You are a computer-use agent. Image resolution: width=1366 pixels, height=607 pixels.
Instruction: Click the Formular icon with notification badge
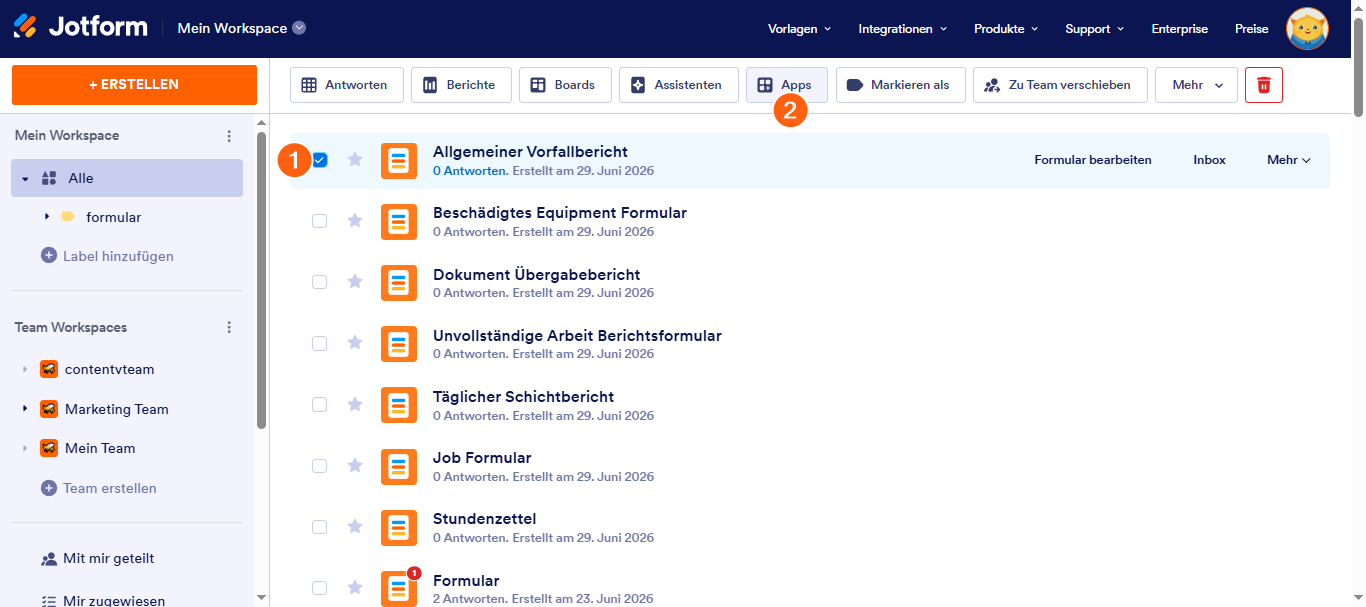pyautogui.click(x=399, y=589)
